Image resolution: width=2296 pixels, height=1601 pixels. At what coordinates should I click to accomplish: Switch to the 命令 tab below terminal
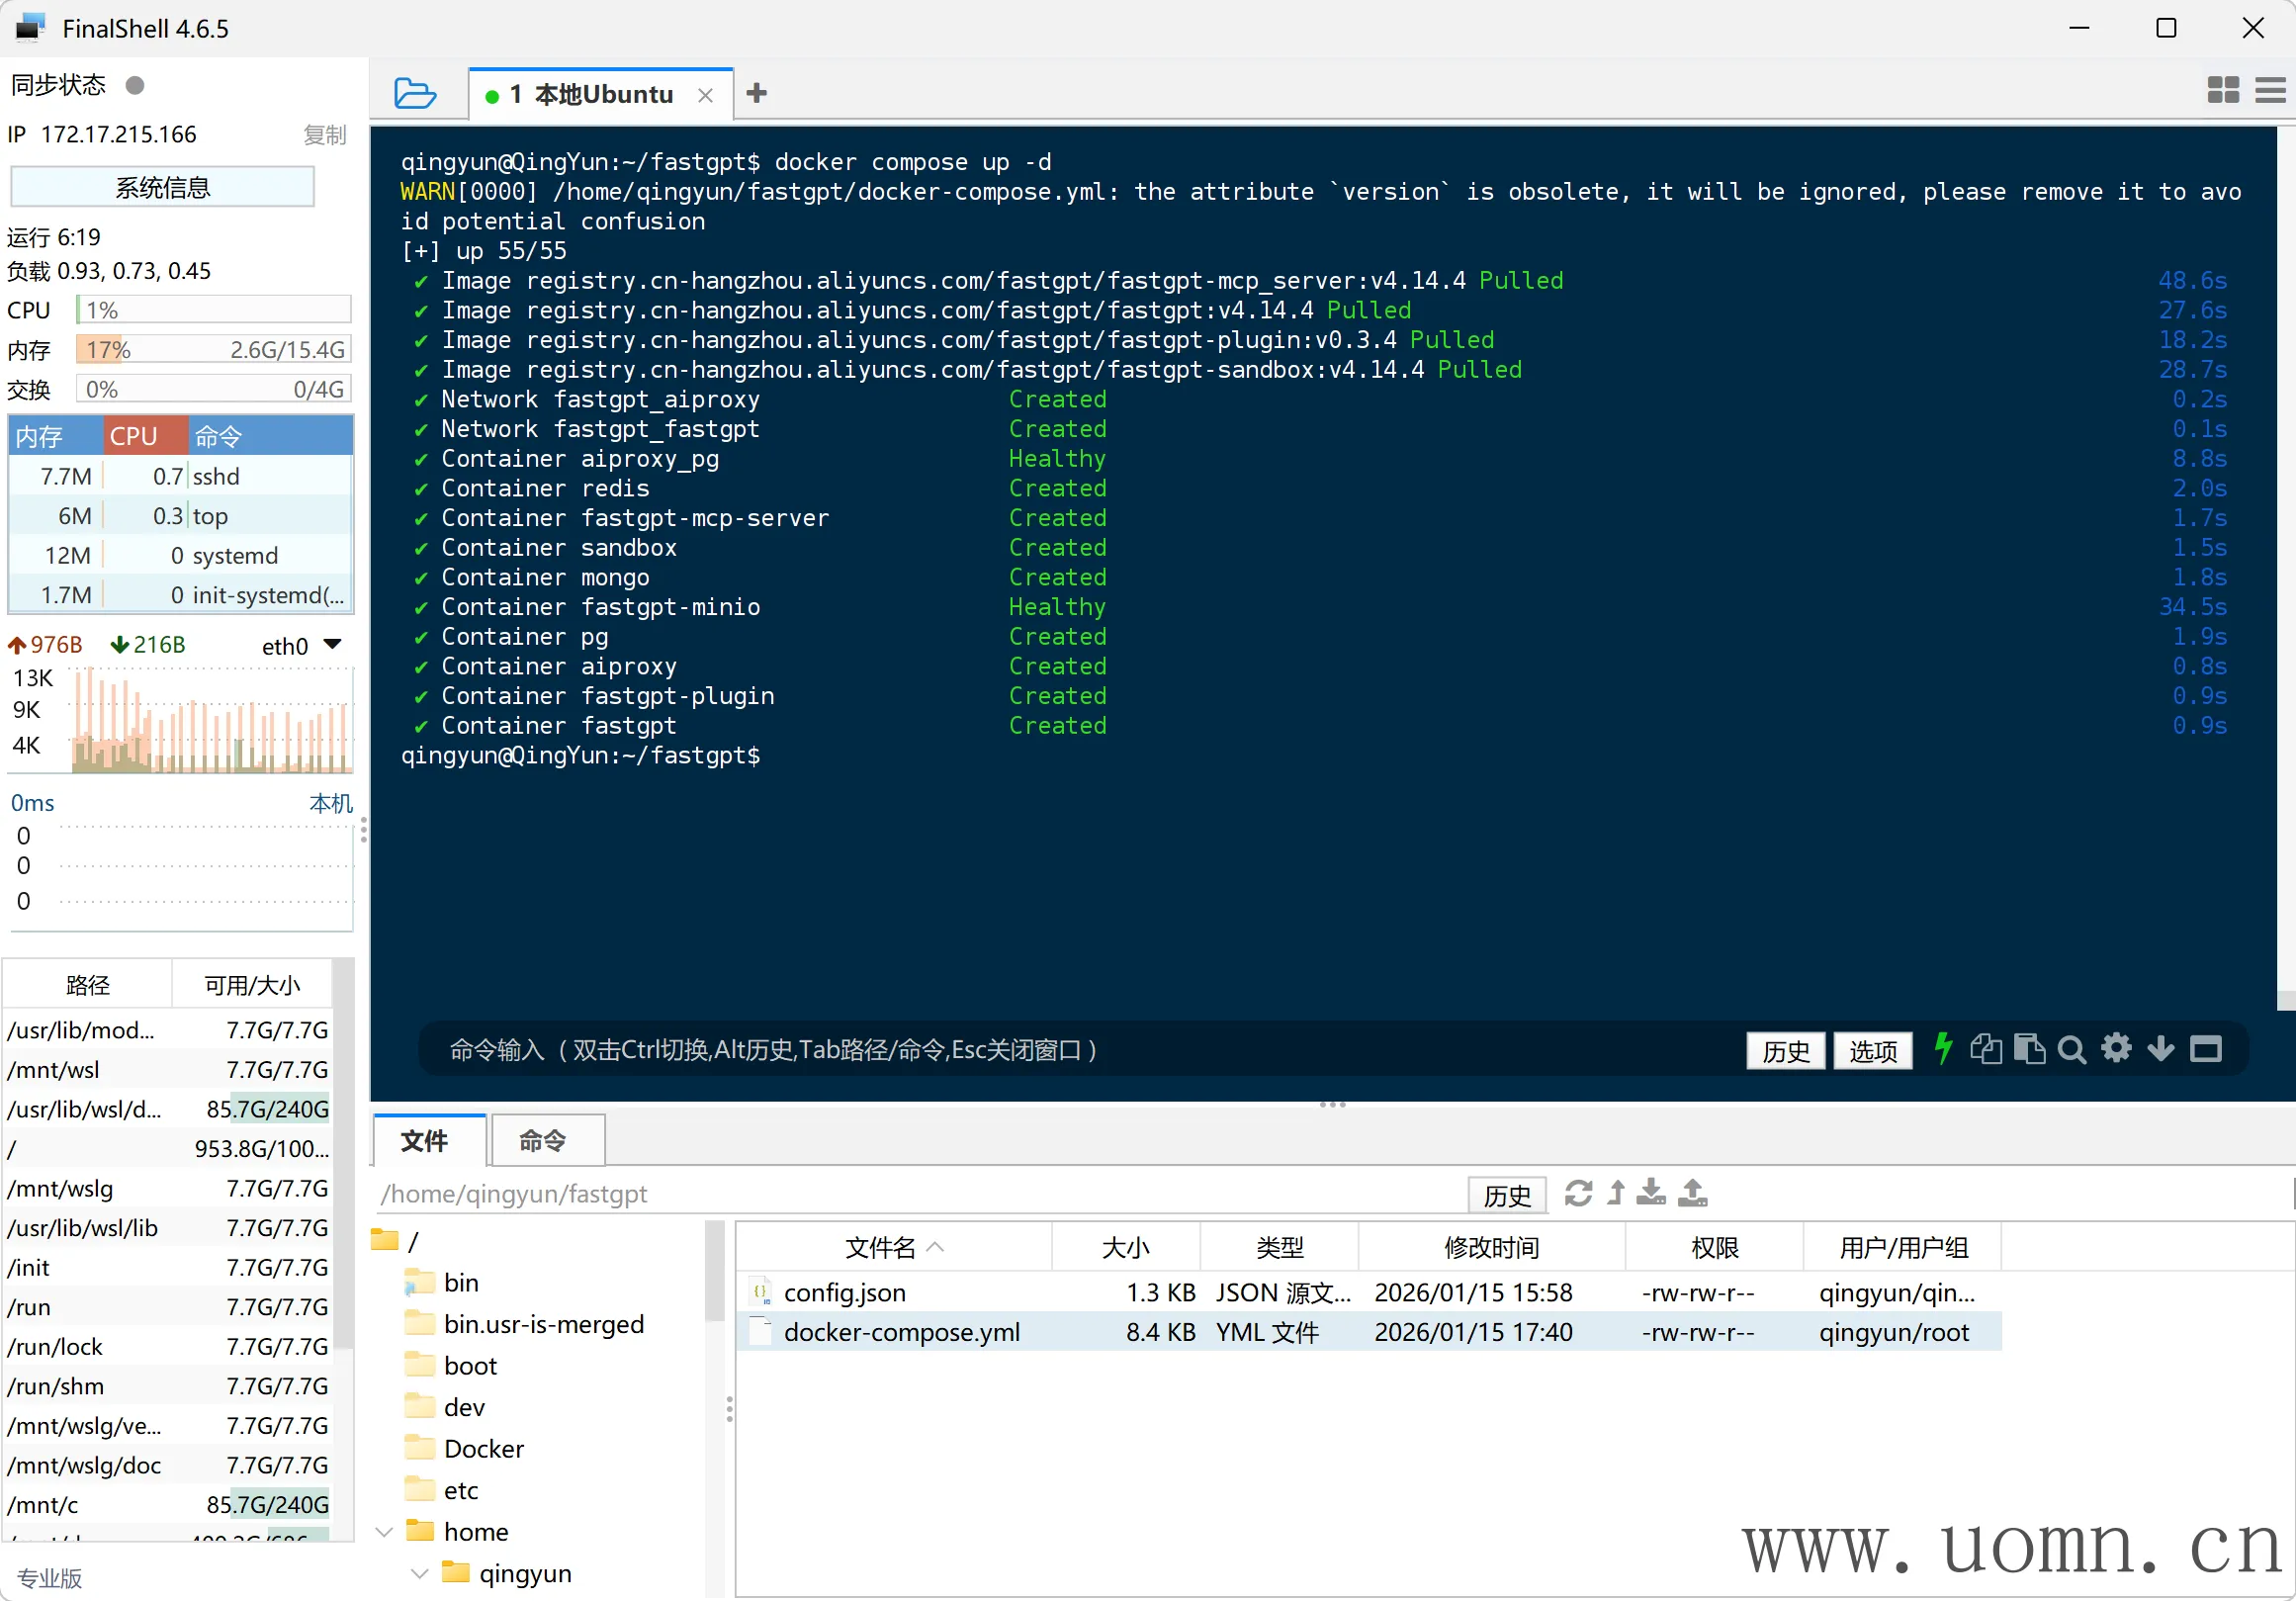543,1140
